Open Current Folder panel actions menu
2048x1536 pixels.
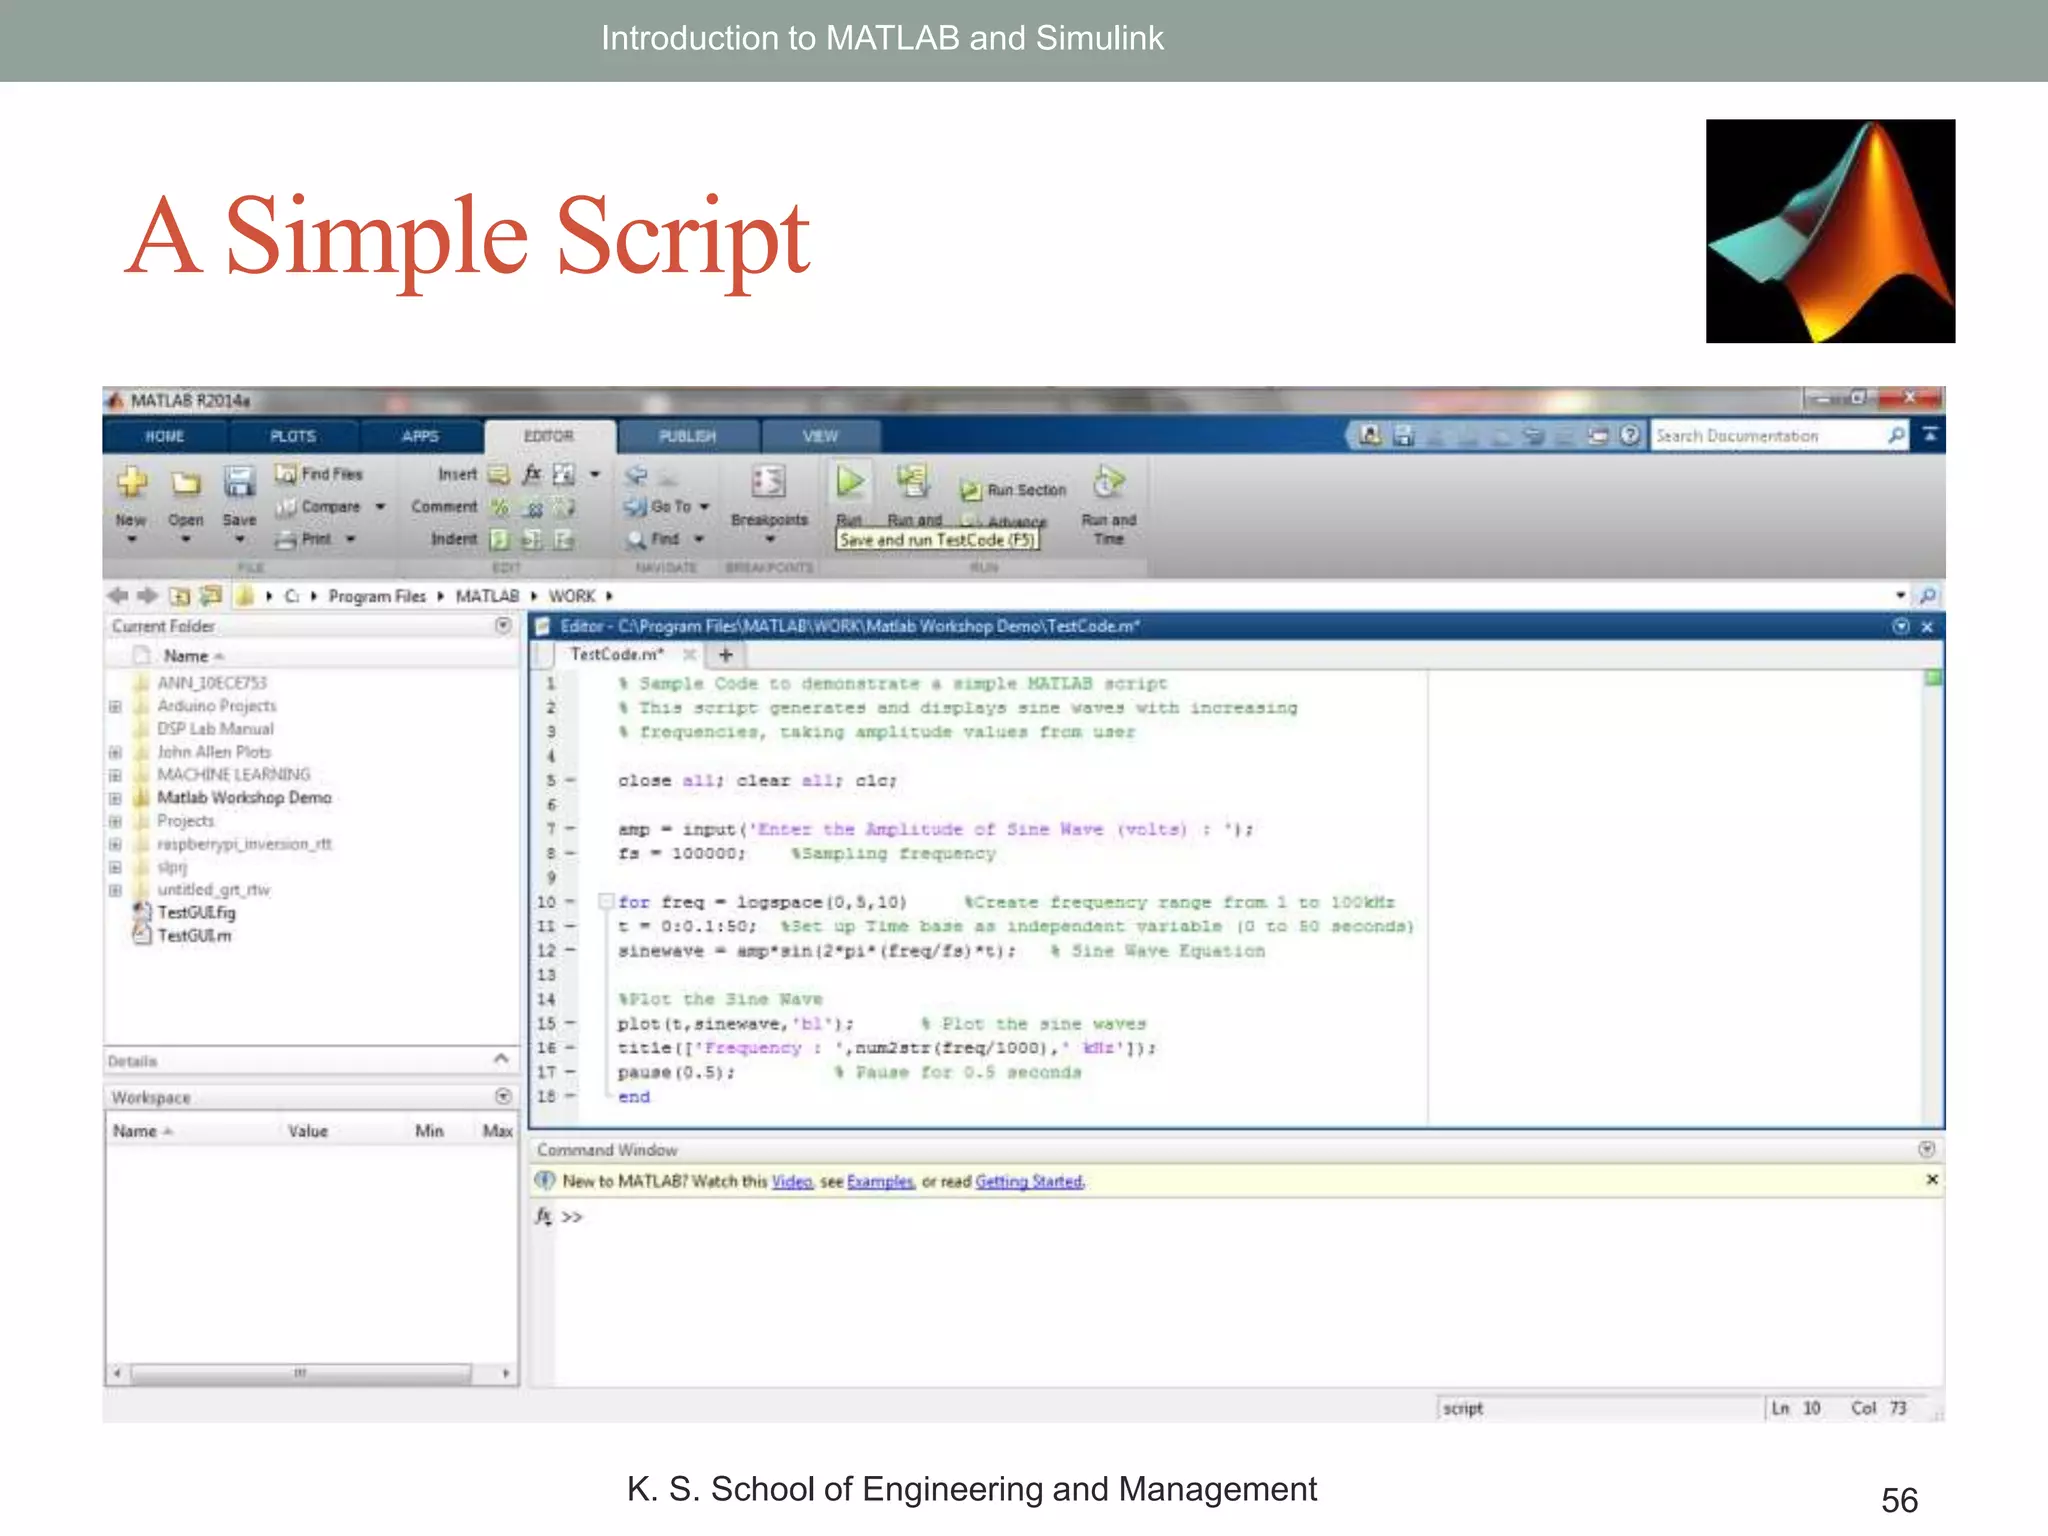click(x=503, y=626)
